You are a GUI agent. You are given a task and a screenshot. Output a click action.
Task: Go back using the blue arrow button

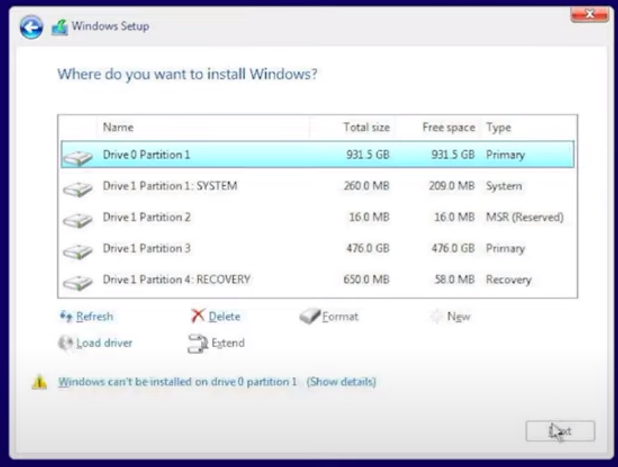tap(31, 27)
